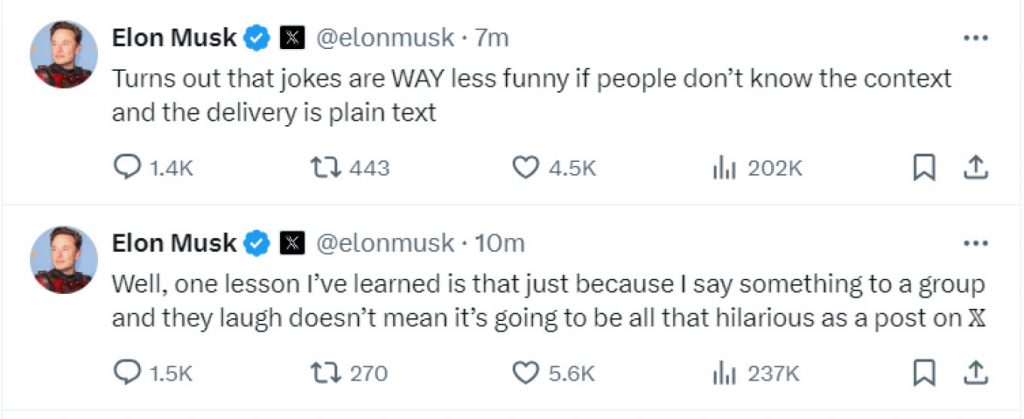Repost the post with 270 reposts
Viewport: 1024px width, 419px height.
[x=325, y=373]
